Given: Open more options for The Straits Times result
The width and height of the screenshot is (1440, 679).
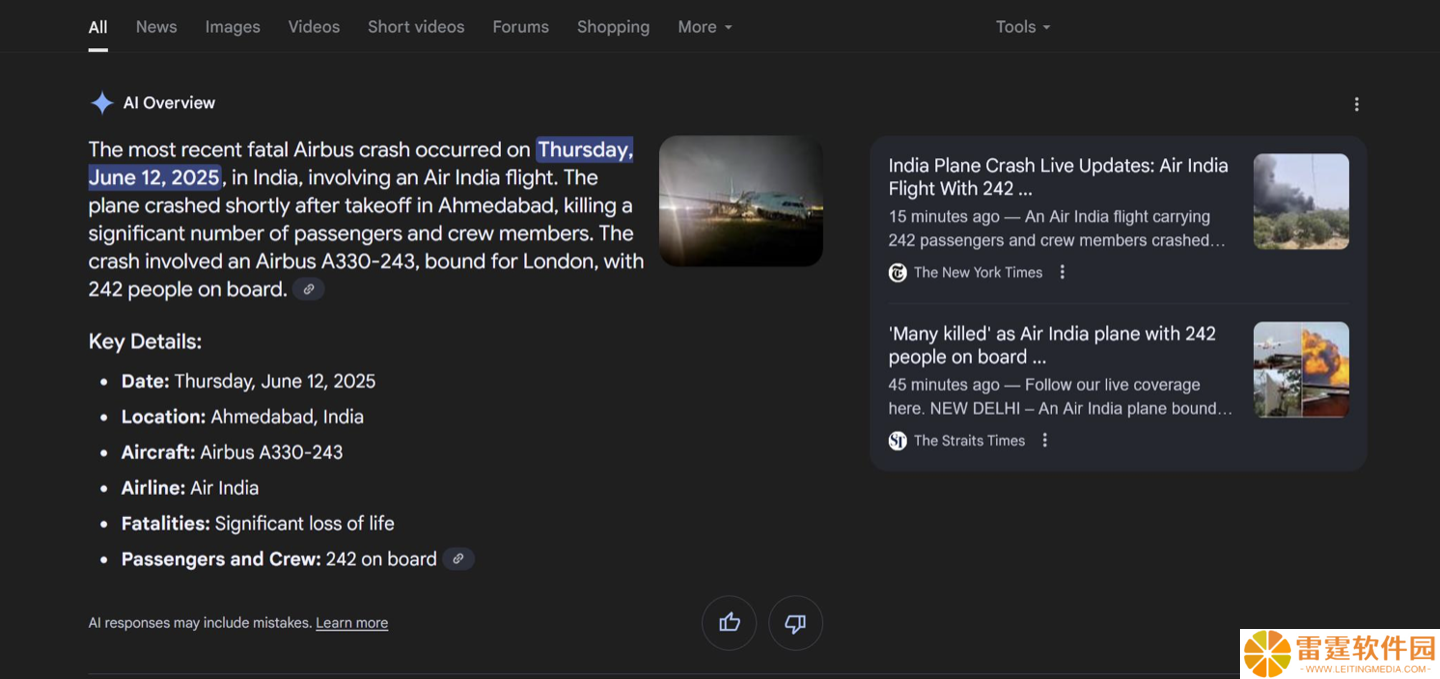Looking at the screenshot, I should click(x=1044, y=440).
